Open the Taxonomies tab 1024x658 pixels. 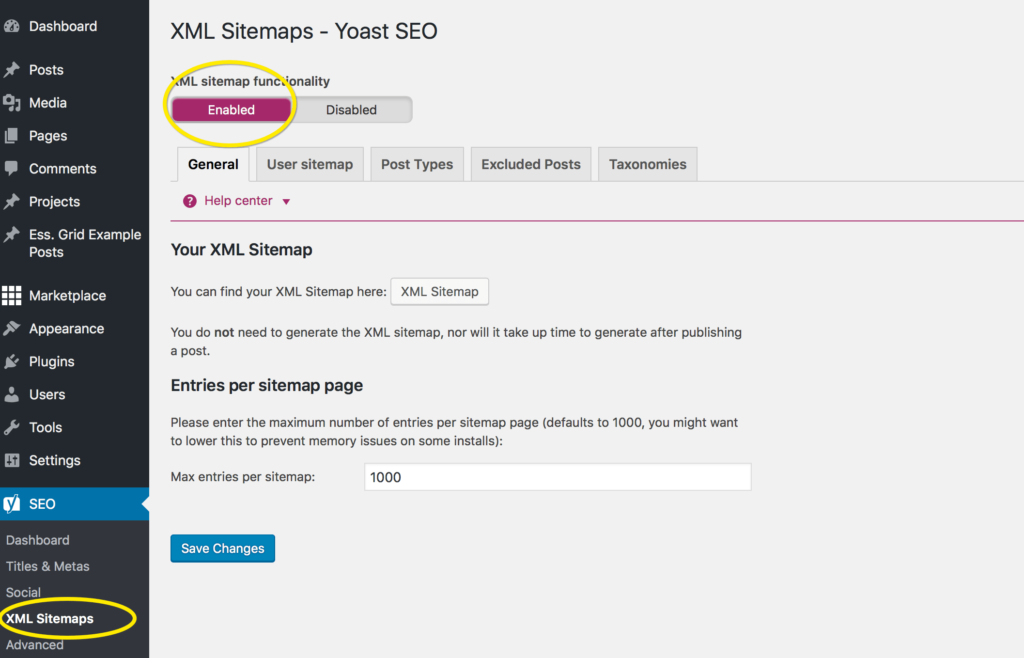coord(648,164)
